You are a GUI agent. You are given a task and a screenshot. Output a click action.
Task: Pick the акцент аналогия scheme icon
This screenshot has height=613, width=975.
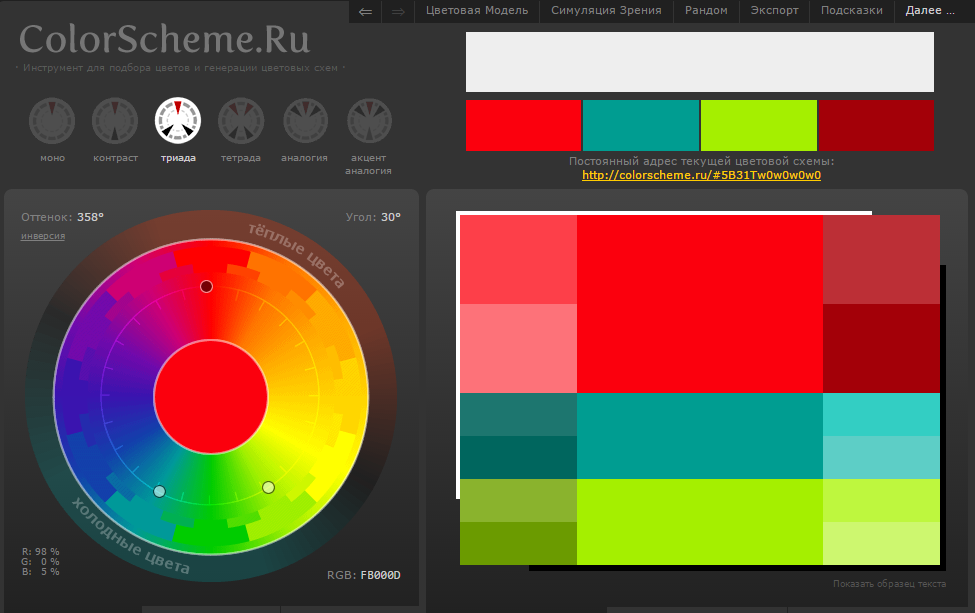369,121
